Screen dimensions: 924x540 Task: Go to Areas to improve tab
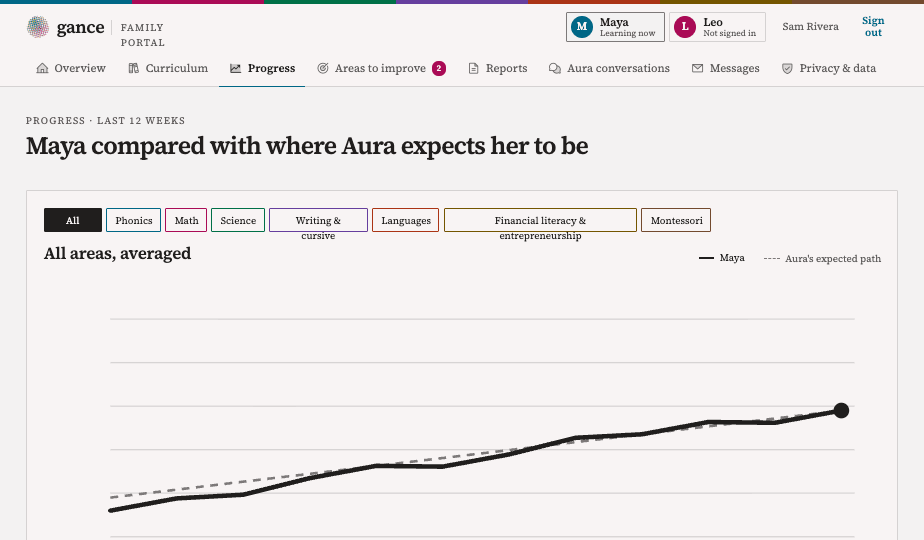381,68
